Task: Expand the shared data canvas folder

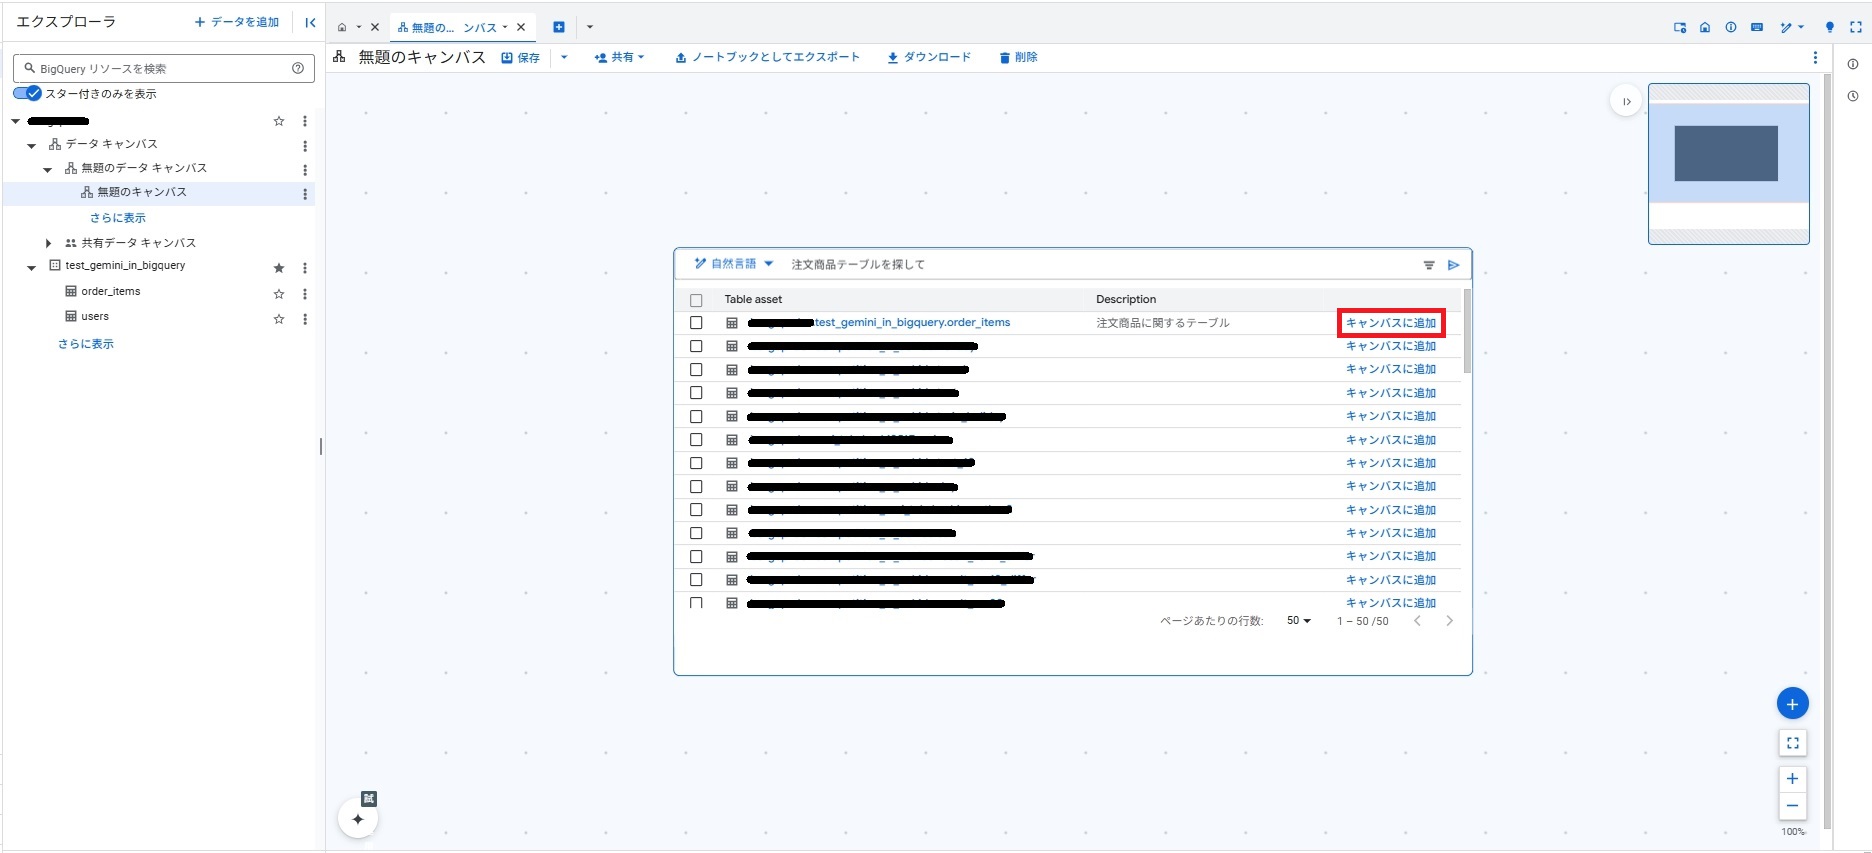Action: [x=48, y=243]
